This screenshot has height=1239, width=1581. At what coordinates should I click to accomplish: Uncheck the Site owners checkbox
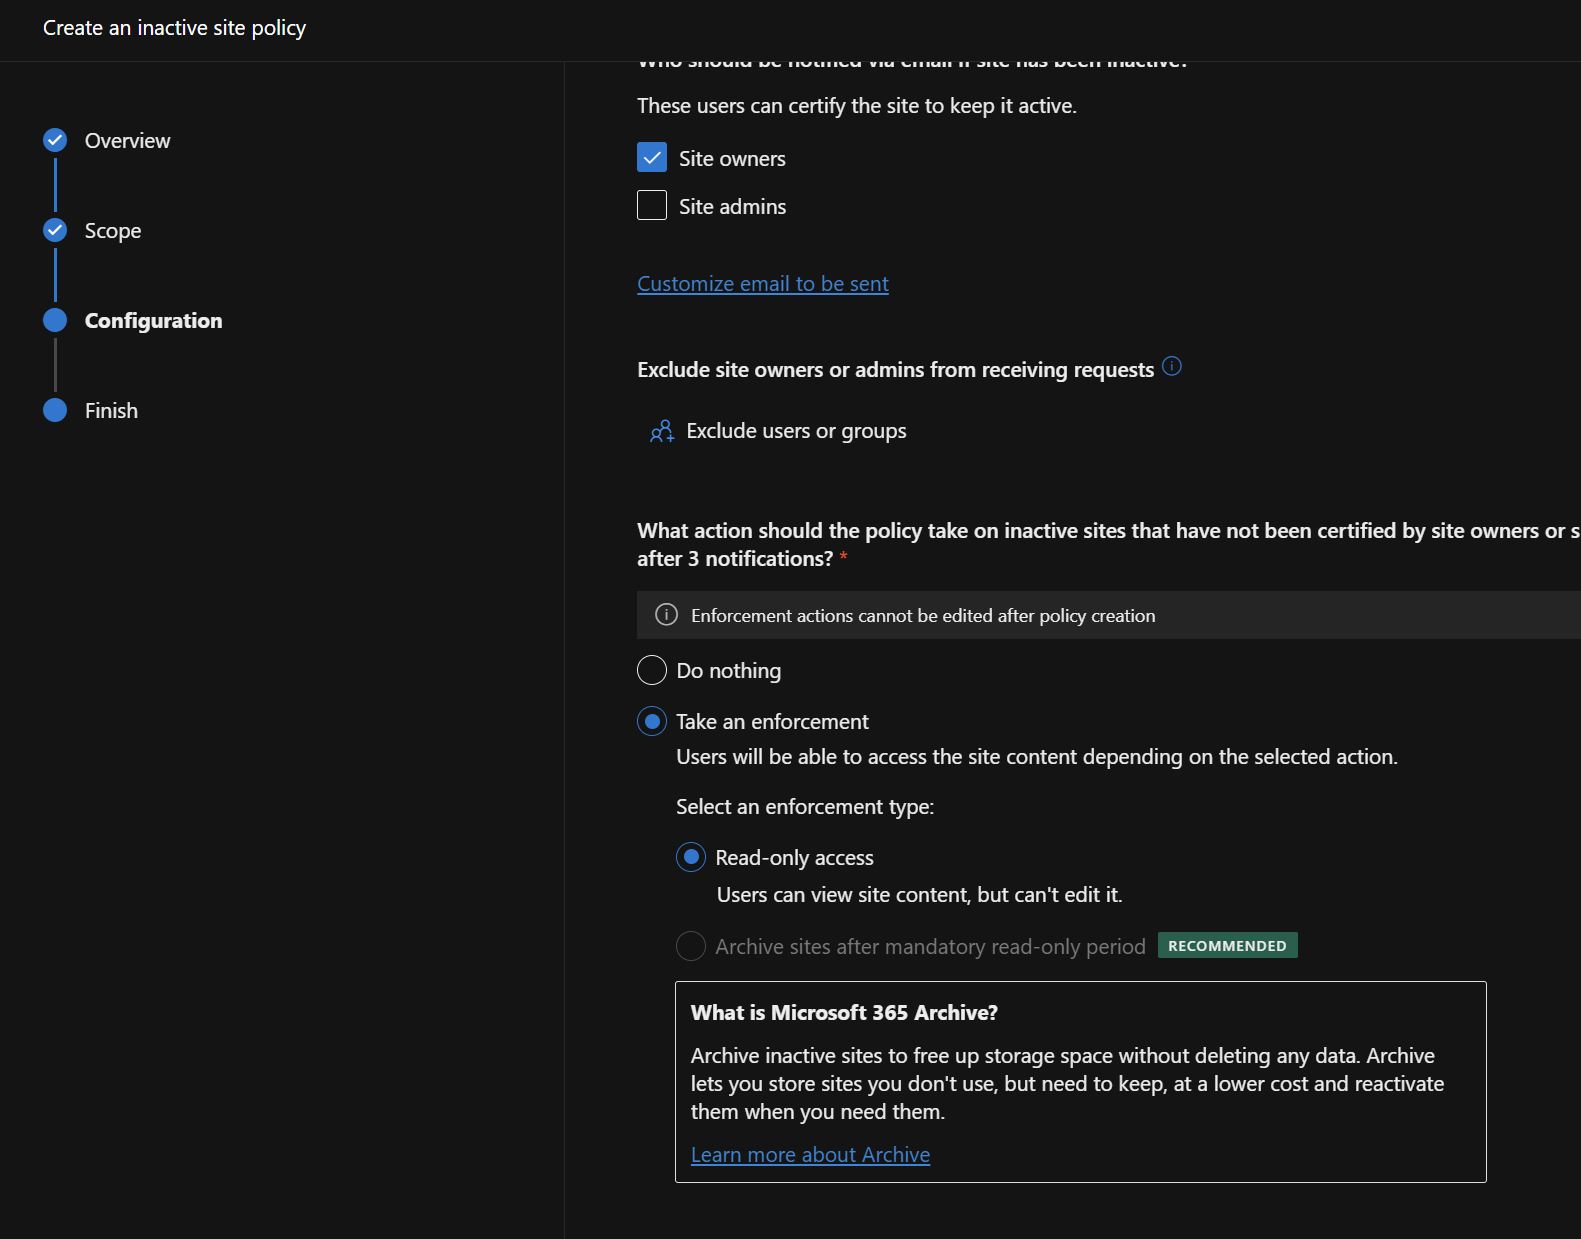652,157
